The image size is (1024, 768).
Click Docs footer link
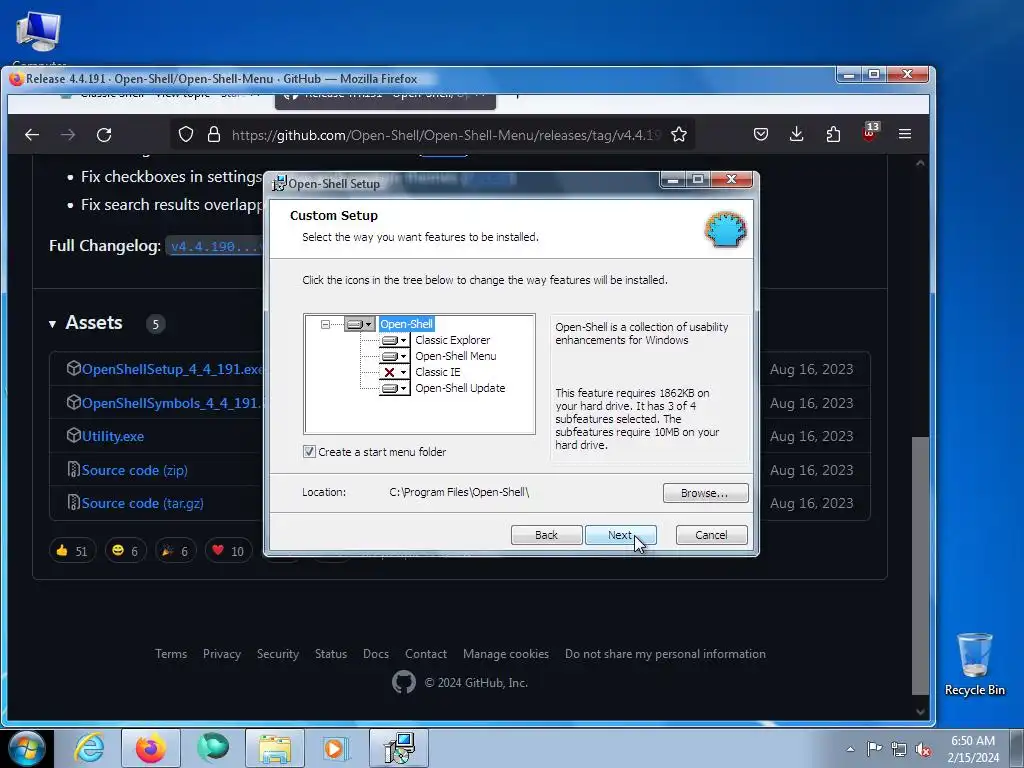click(376, 654)
